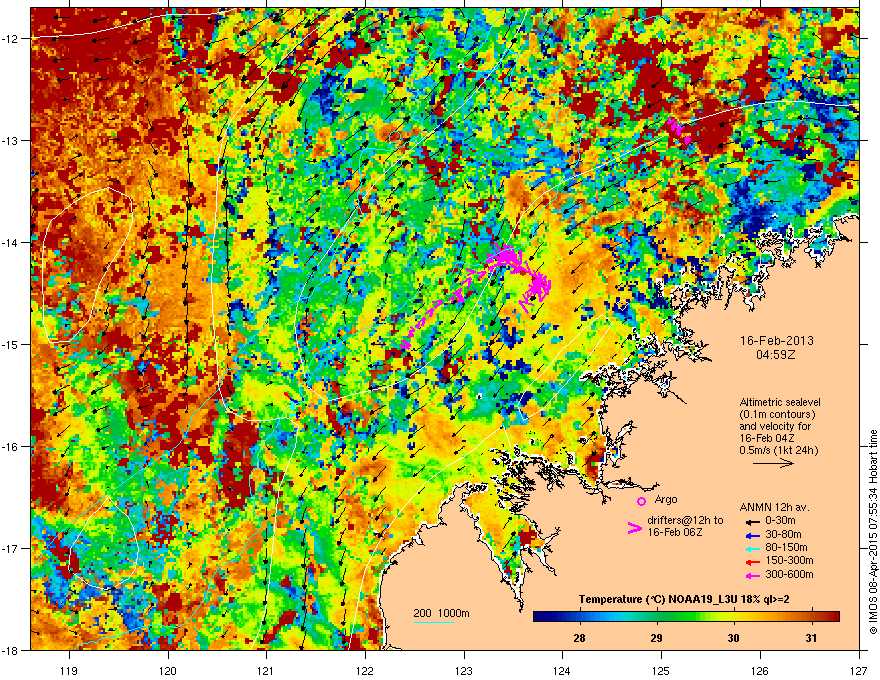Click the cyan isobath legend line

[x=434, y=622]
